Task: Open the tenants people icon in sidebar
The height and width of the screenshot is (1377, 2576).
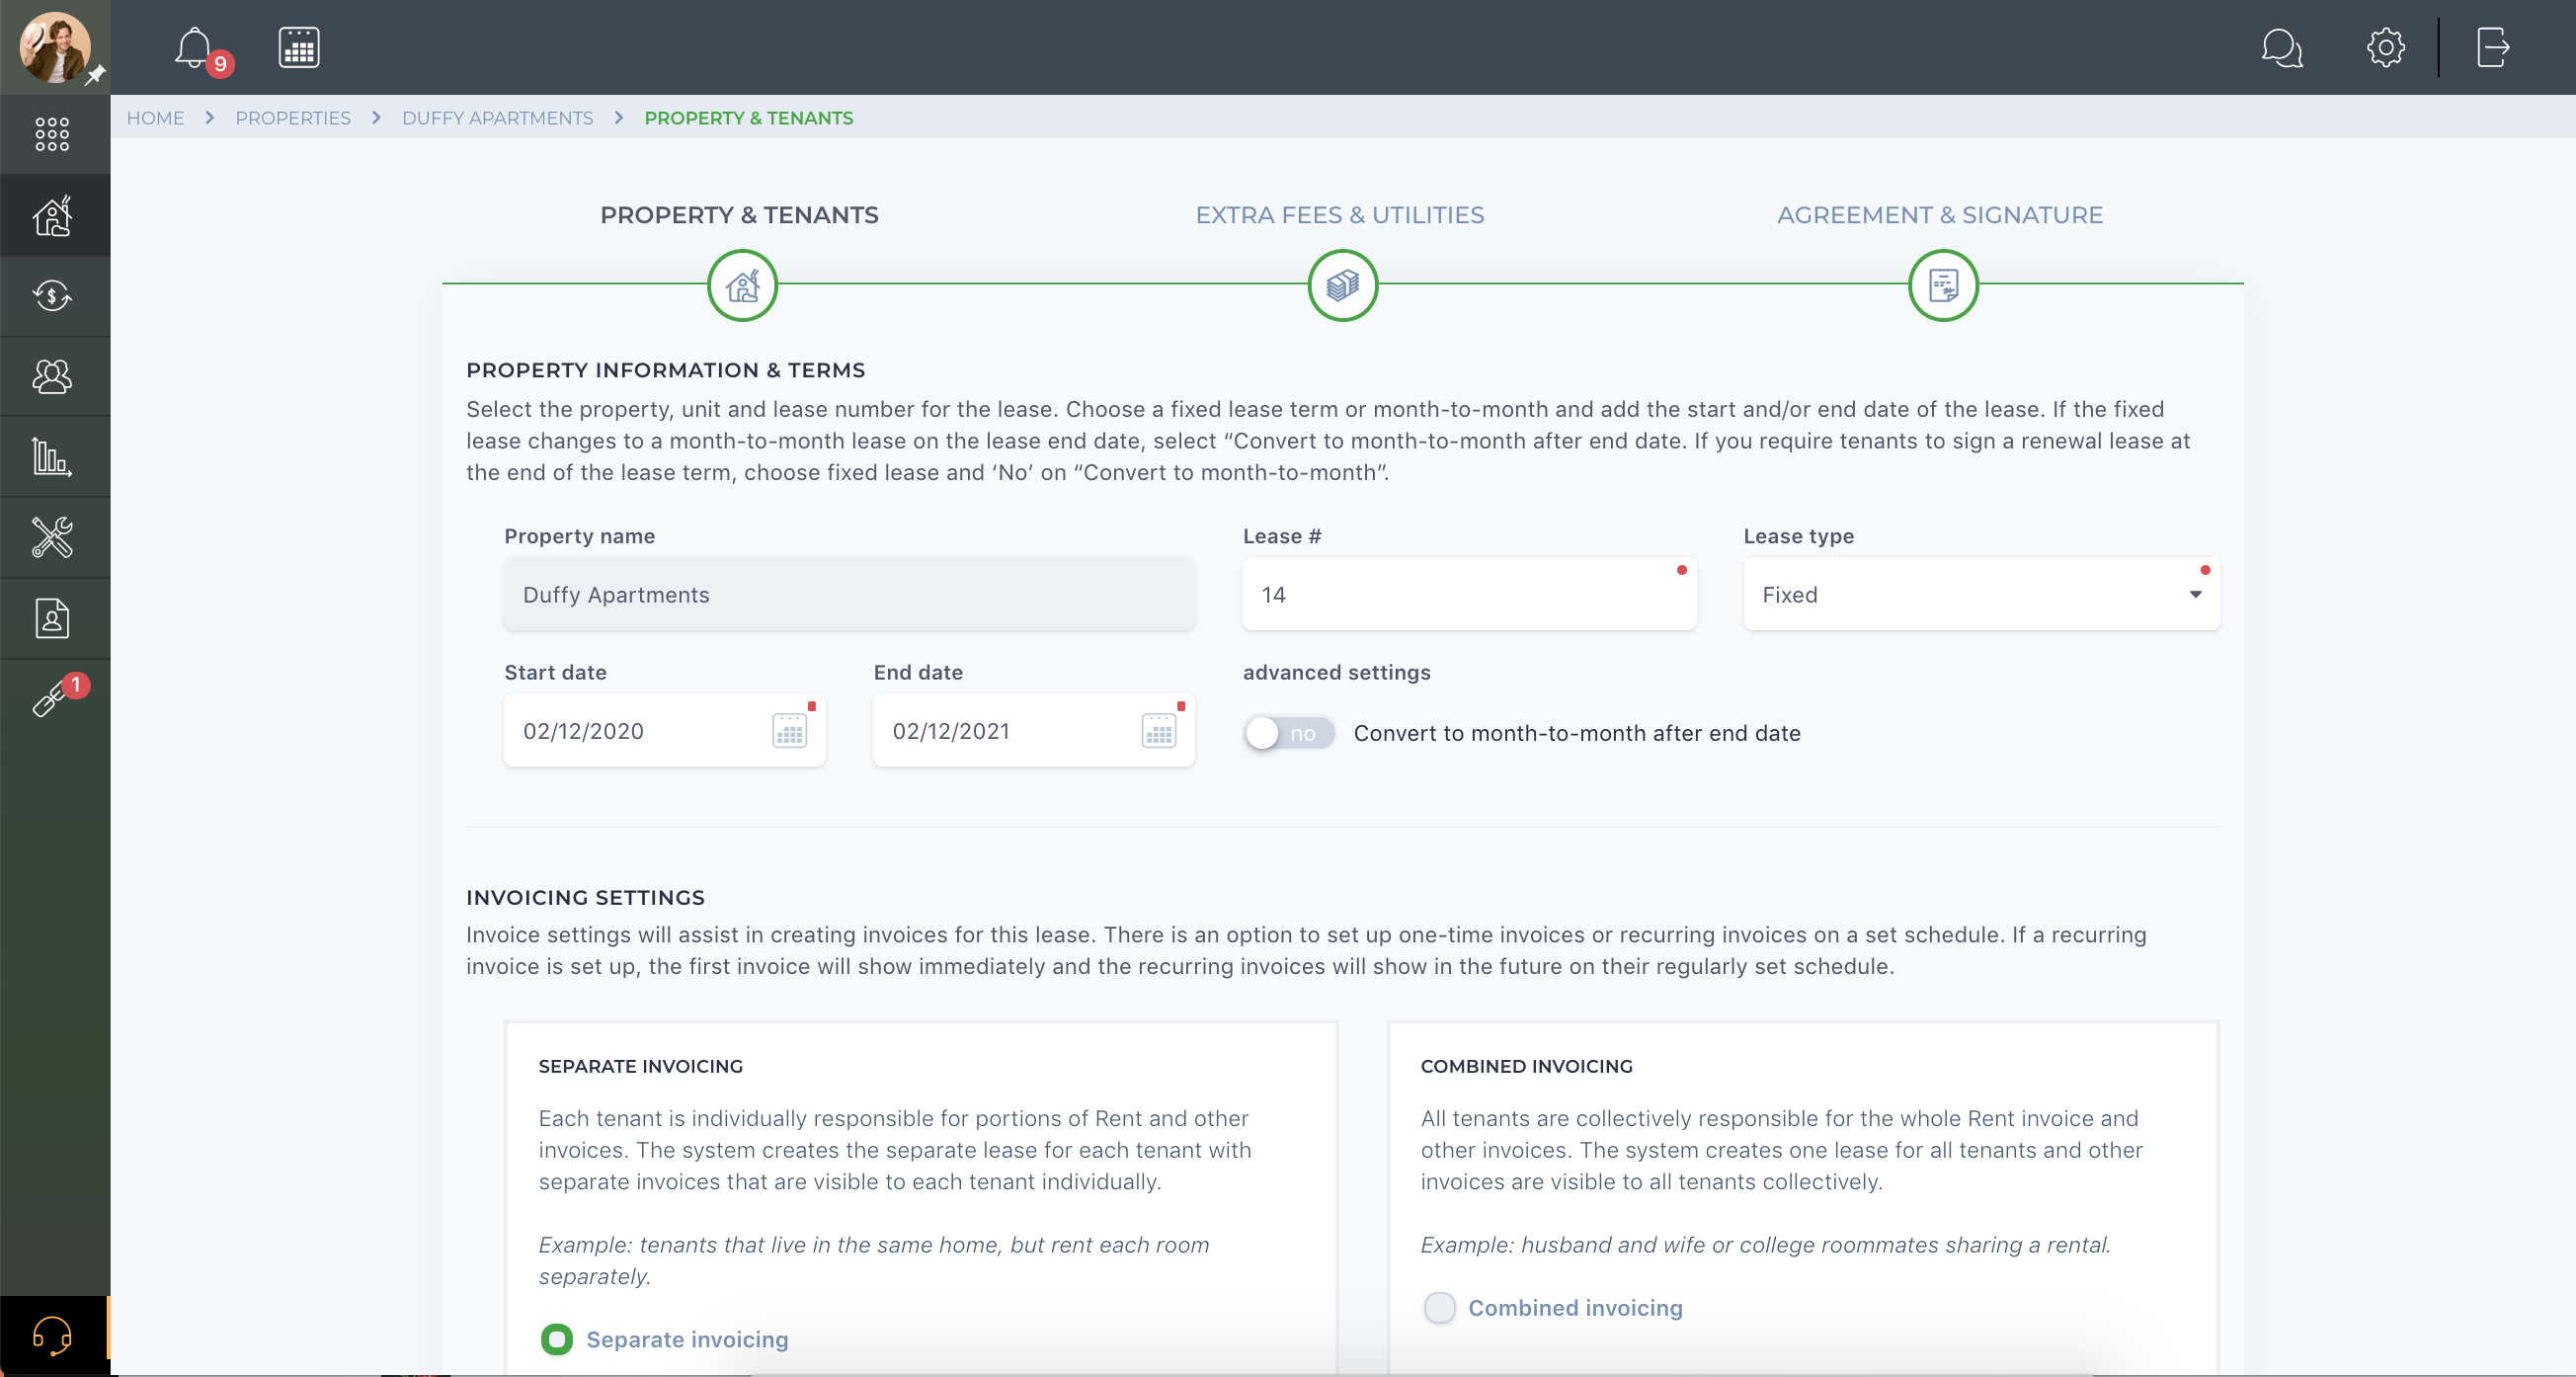Action: (x=52, y=376)
